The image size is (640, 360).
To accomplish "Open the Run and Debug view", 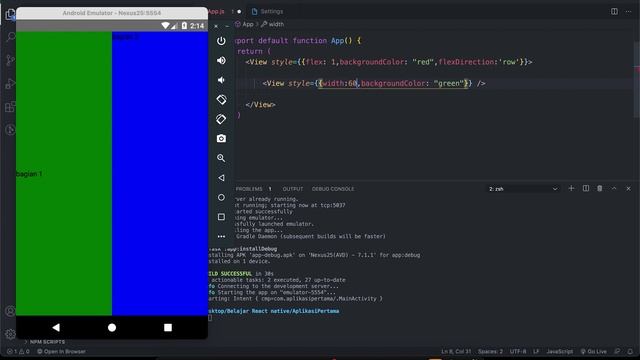I will click(x=11, y=84).
